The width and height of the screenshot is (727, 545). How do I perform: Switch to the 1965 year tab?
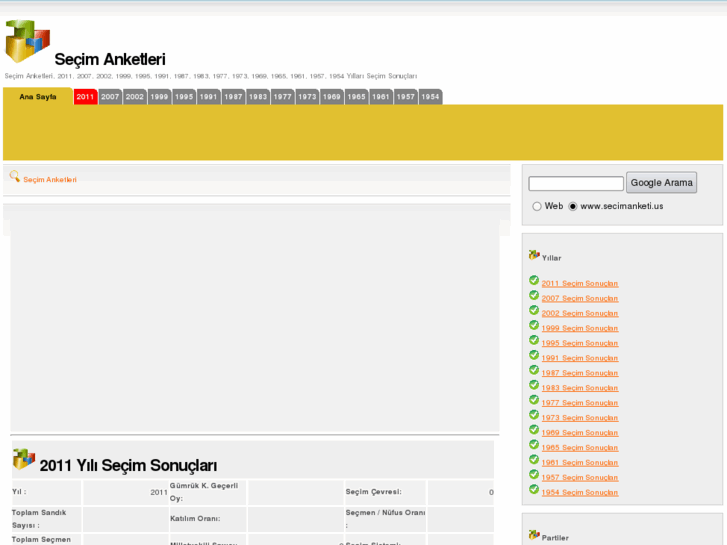click(x=356, y=96)
